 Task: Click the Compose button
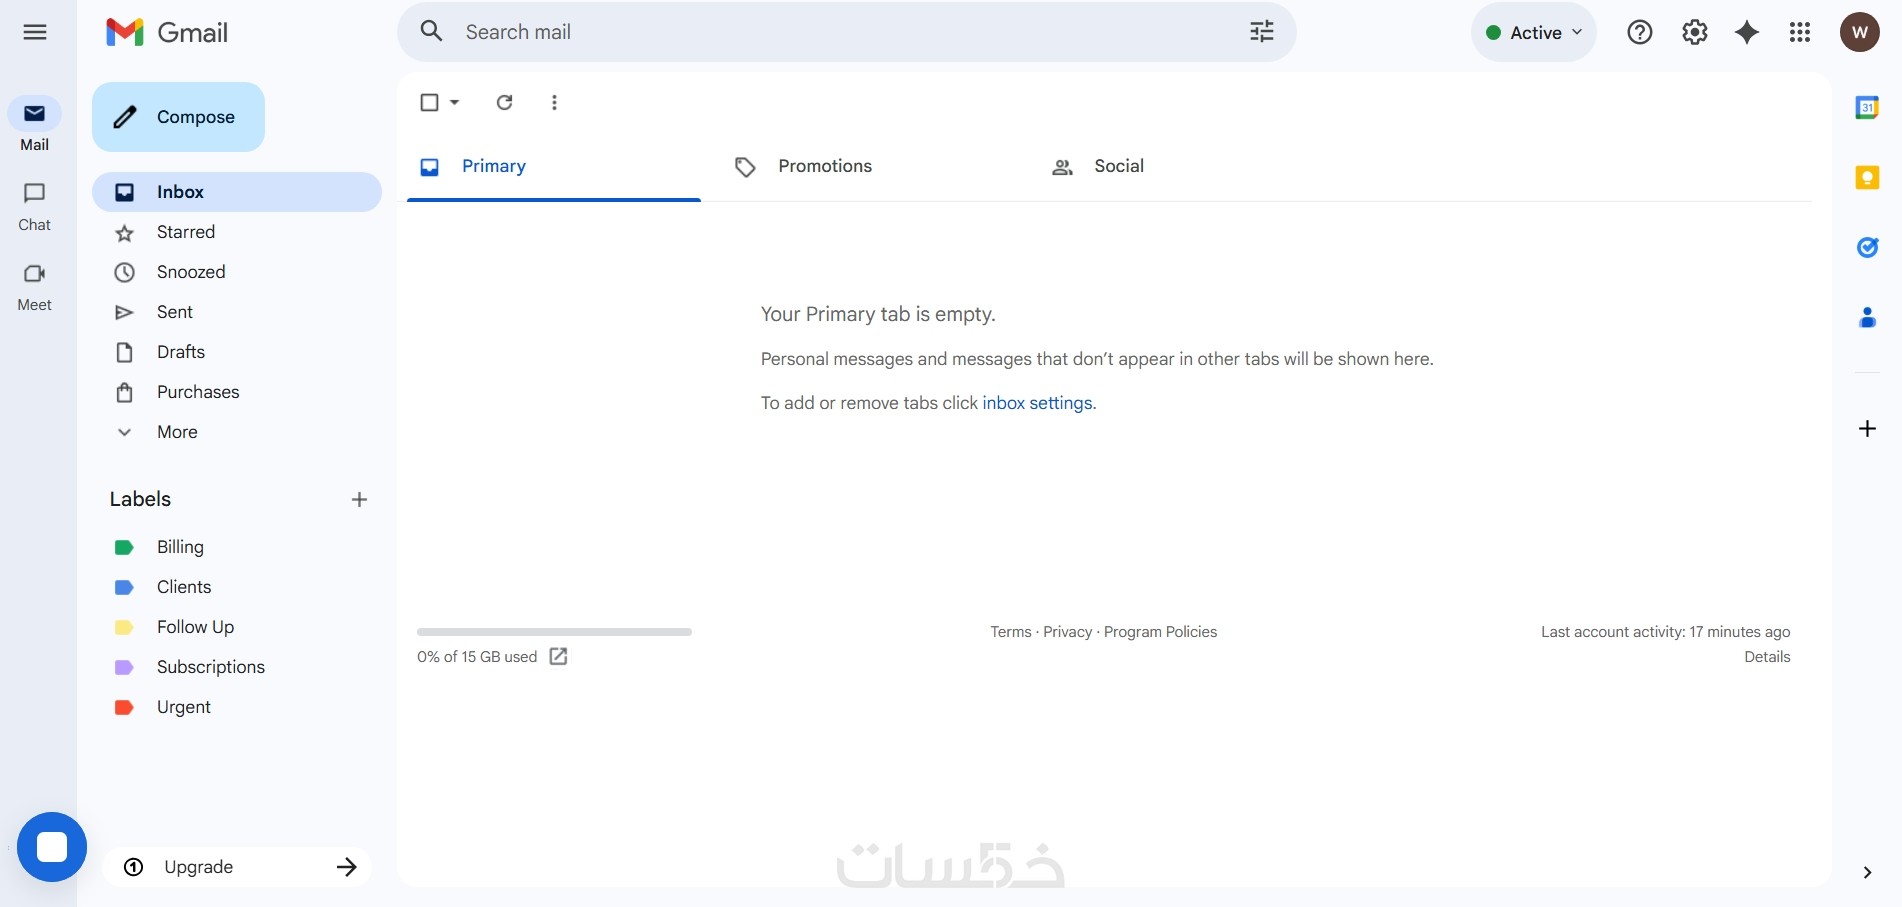pyautogui.click(x=178, y=117)
